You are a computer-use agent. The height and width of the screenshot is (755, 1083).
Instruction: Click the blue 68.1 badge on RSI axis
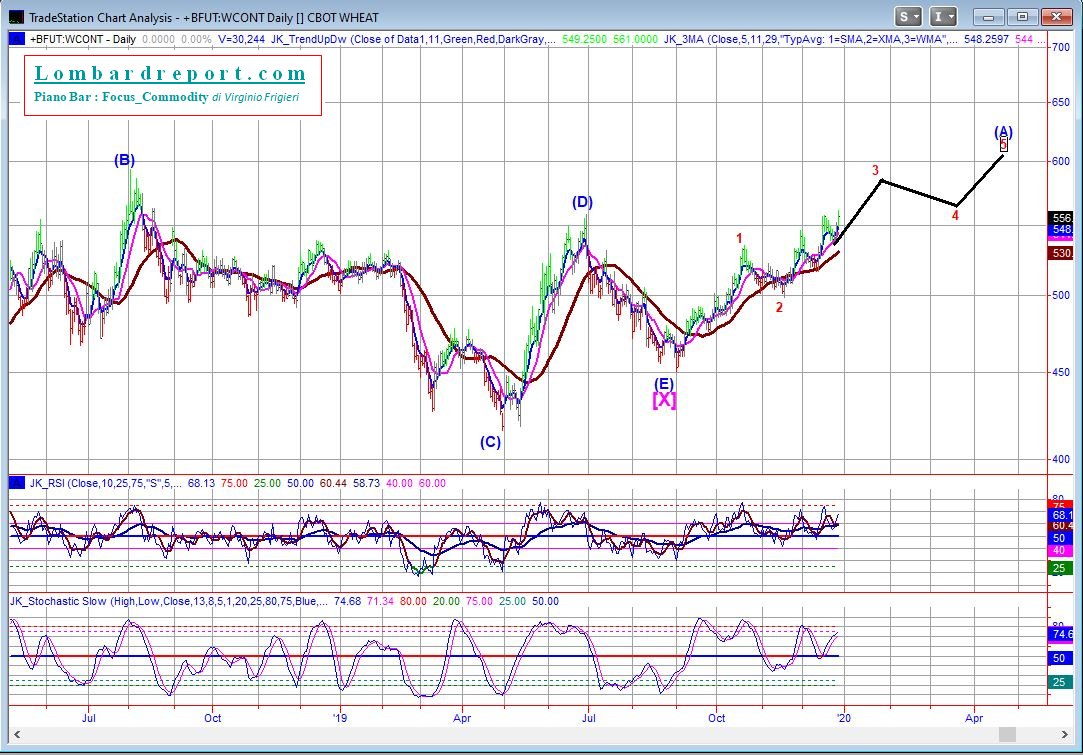point(1061,515)
